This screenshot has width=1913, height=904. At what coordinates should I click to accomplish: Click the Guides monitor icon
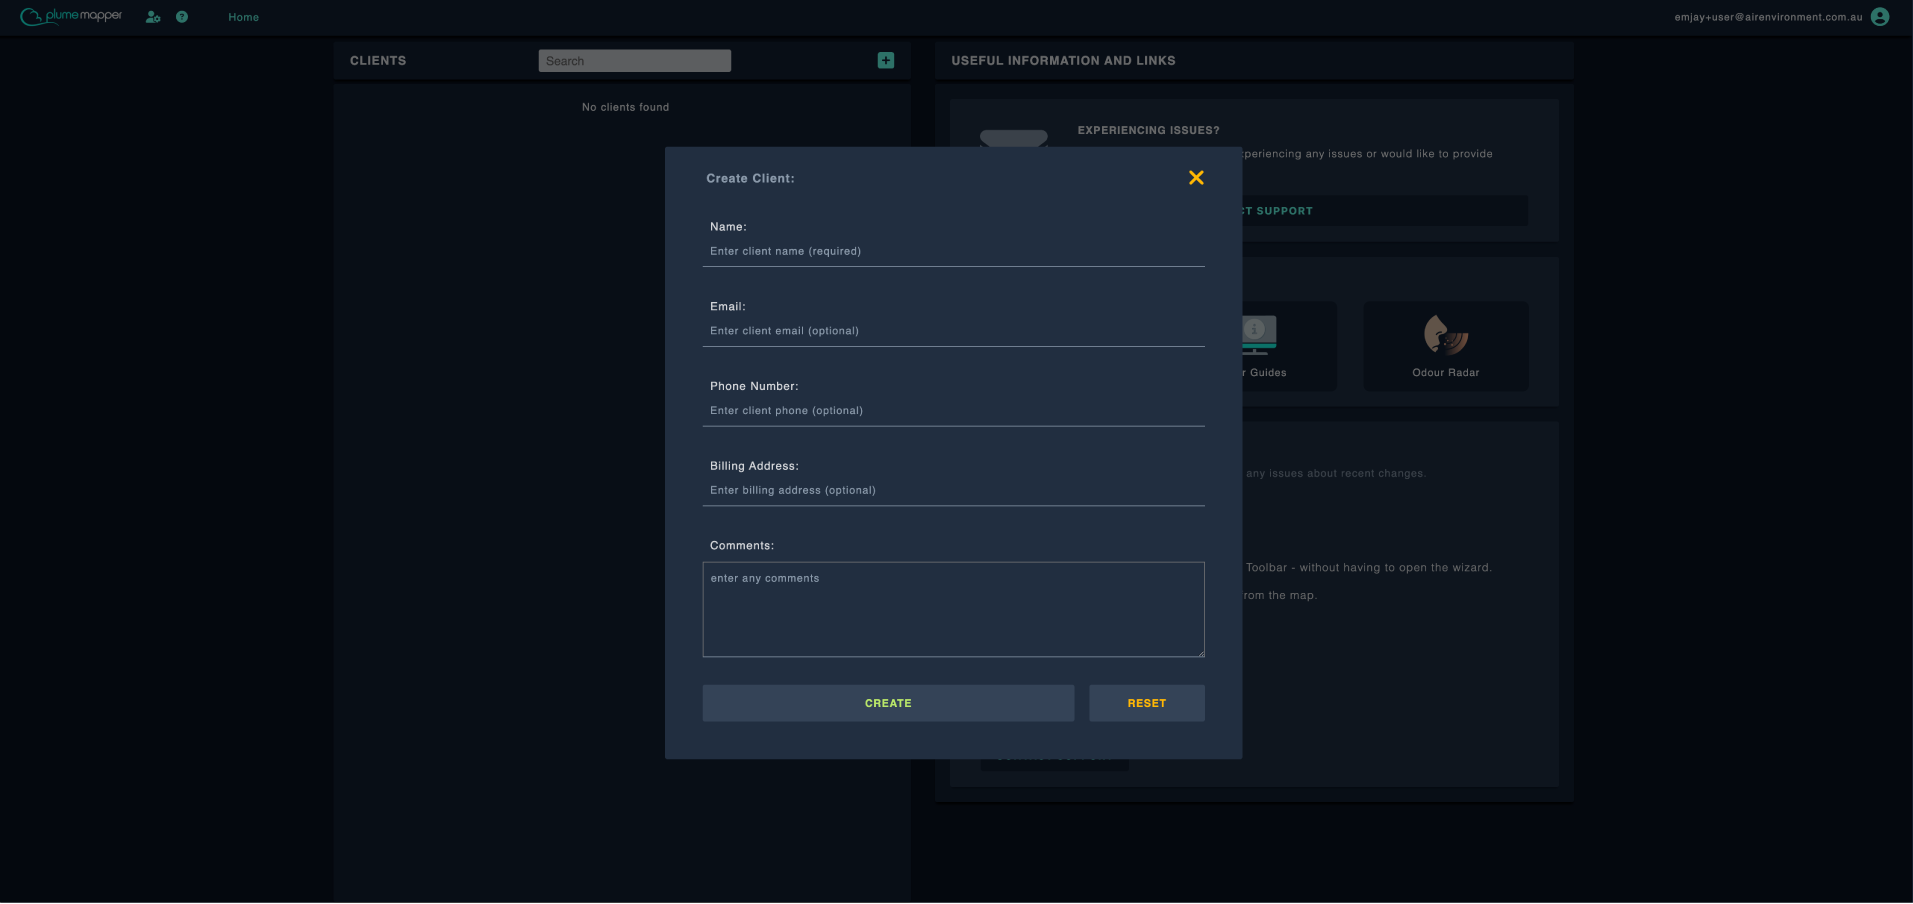pyautogui.click(x=1259, y=335)
